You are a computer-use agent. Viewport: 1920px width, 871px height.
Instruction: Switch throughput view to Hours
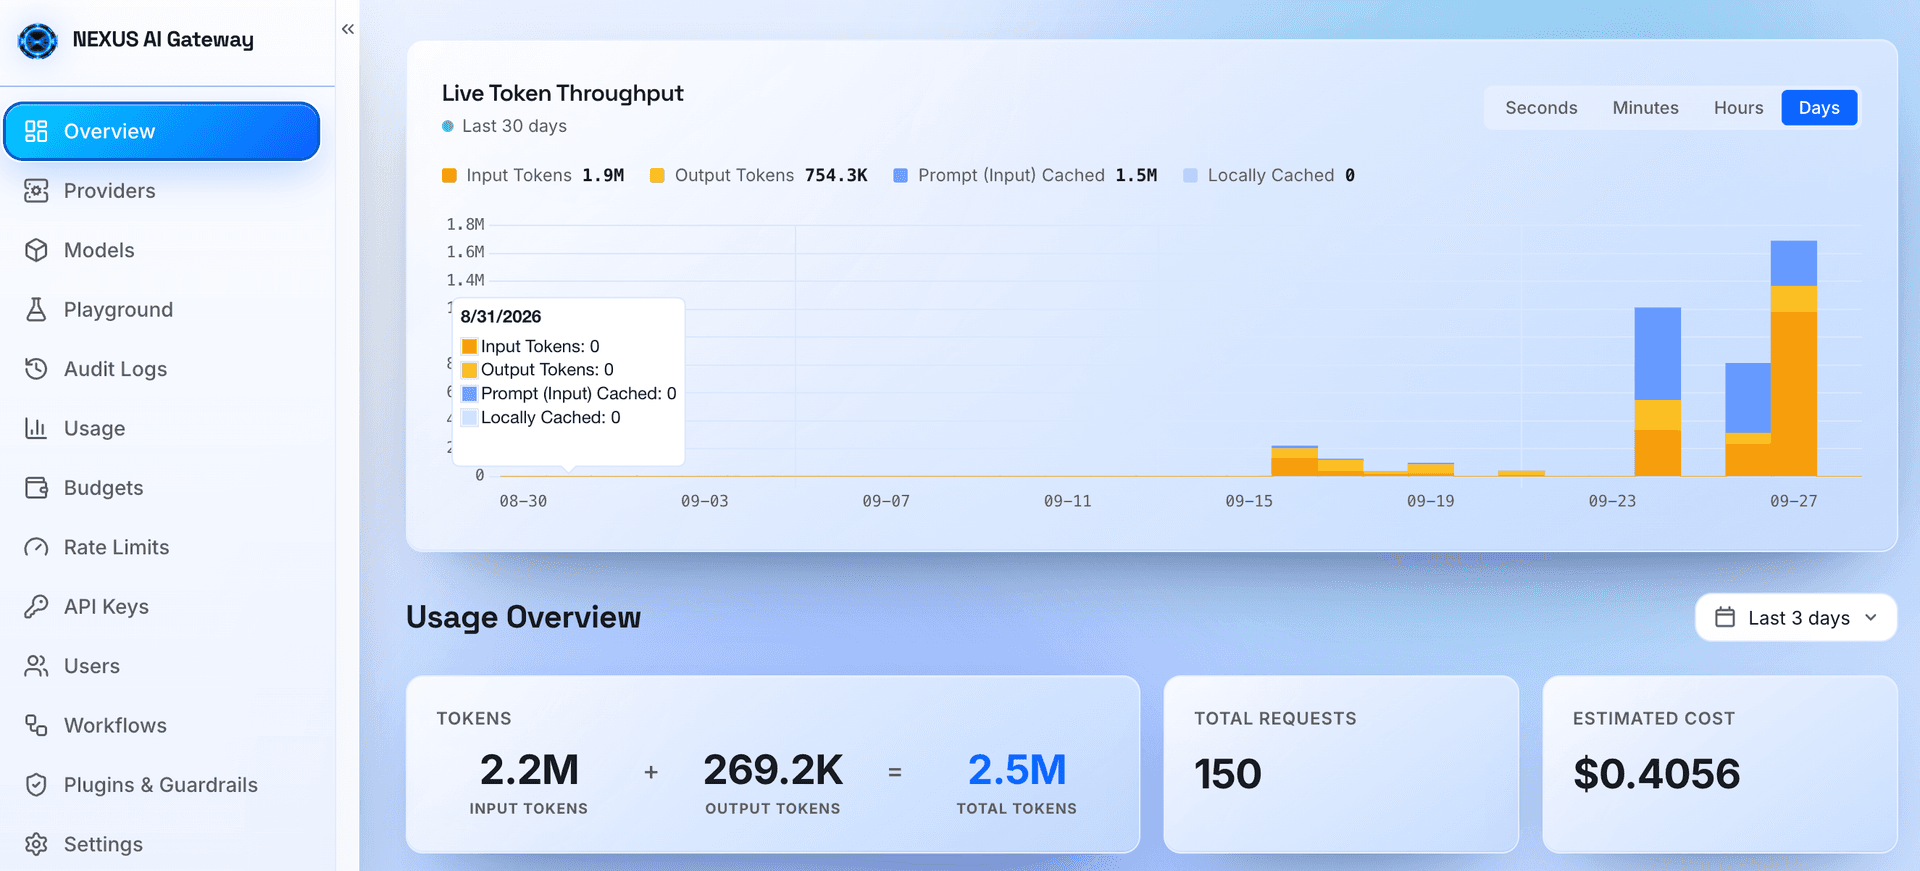click(1738, 108)
